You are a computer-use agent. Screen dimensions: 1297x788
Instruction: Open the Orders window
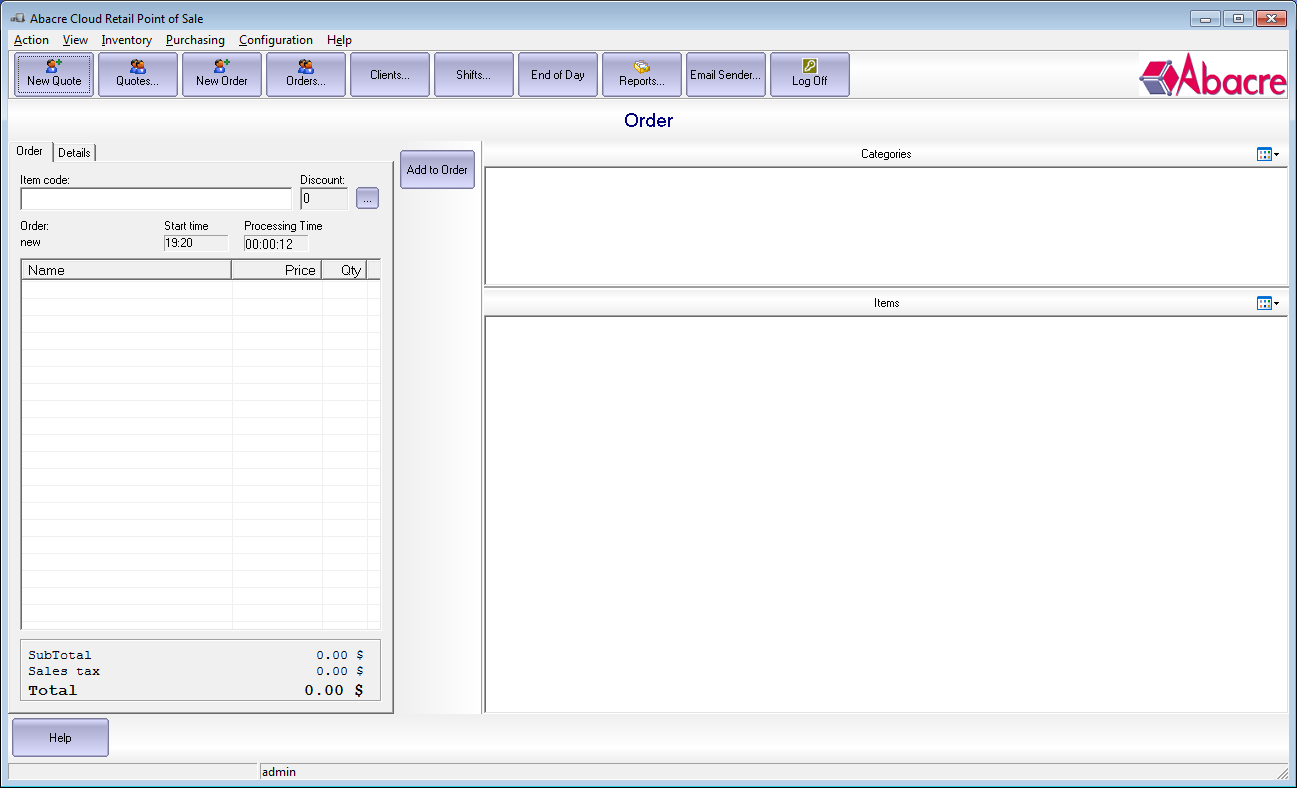[305, 74]
